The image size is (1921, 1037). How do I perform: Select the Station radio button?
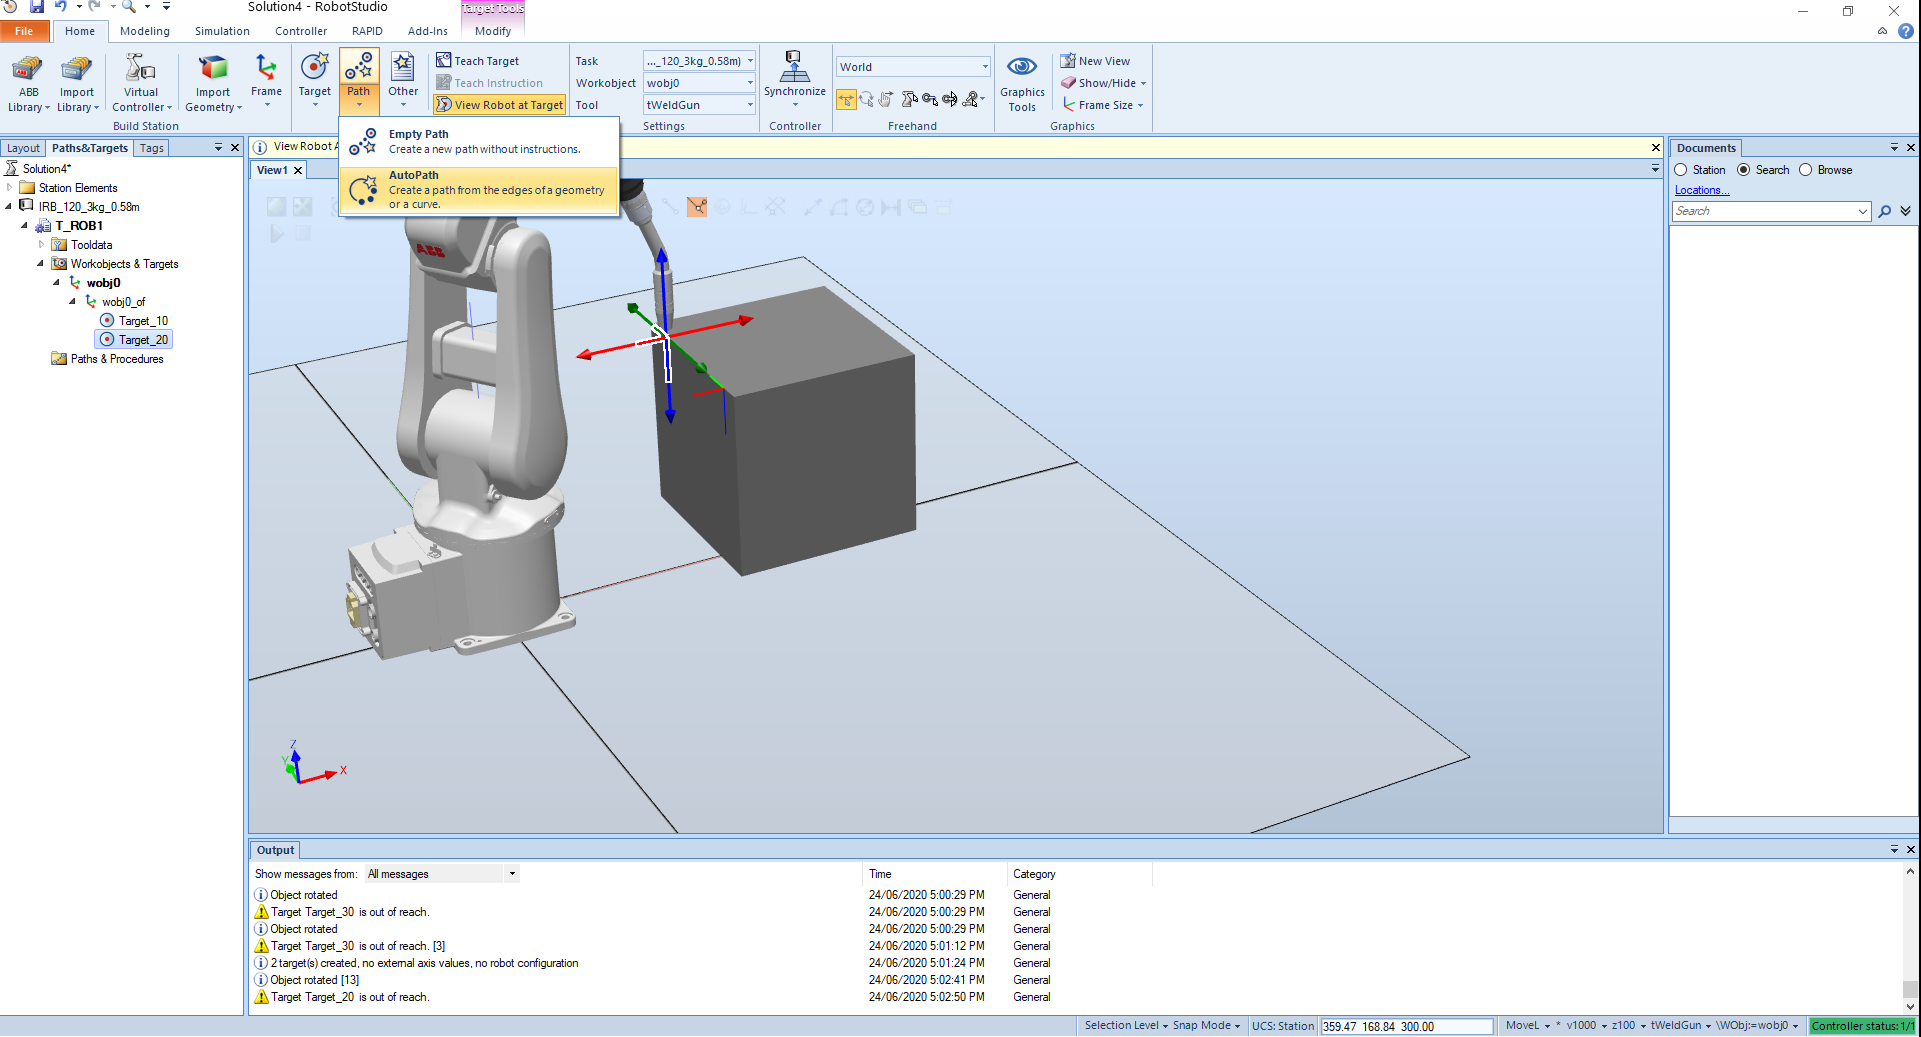(1681, 170)
